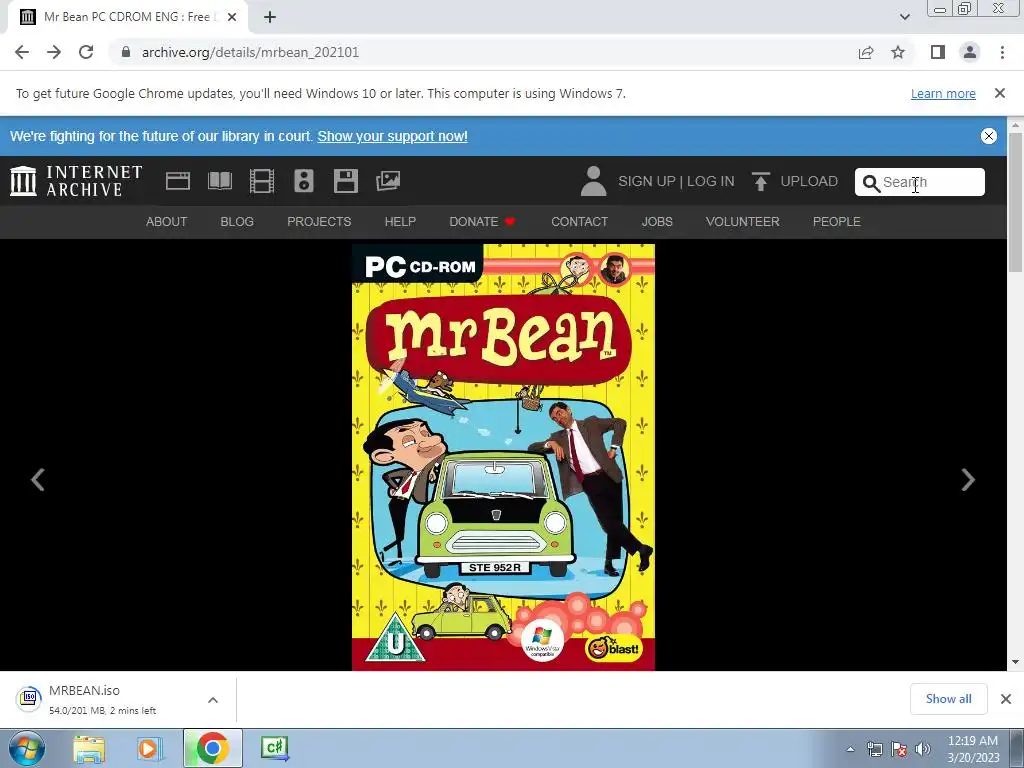
Task: Click the Share this page icon
Action: click(866, 52)
